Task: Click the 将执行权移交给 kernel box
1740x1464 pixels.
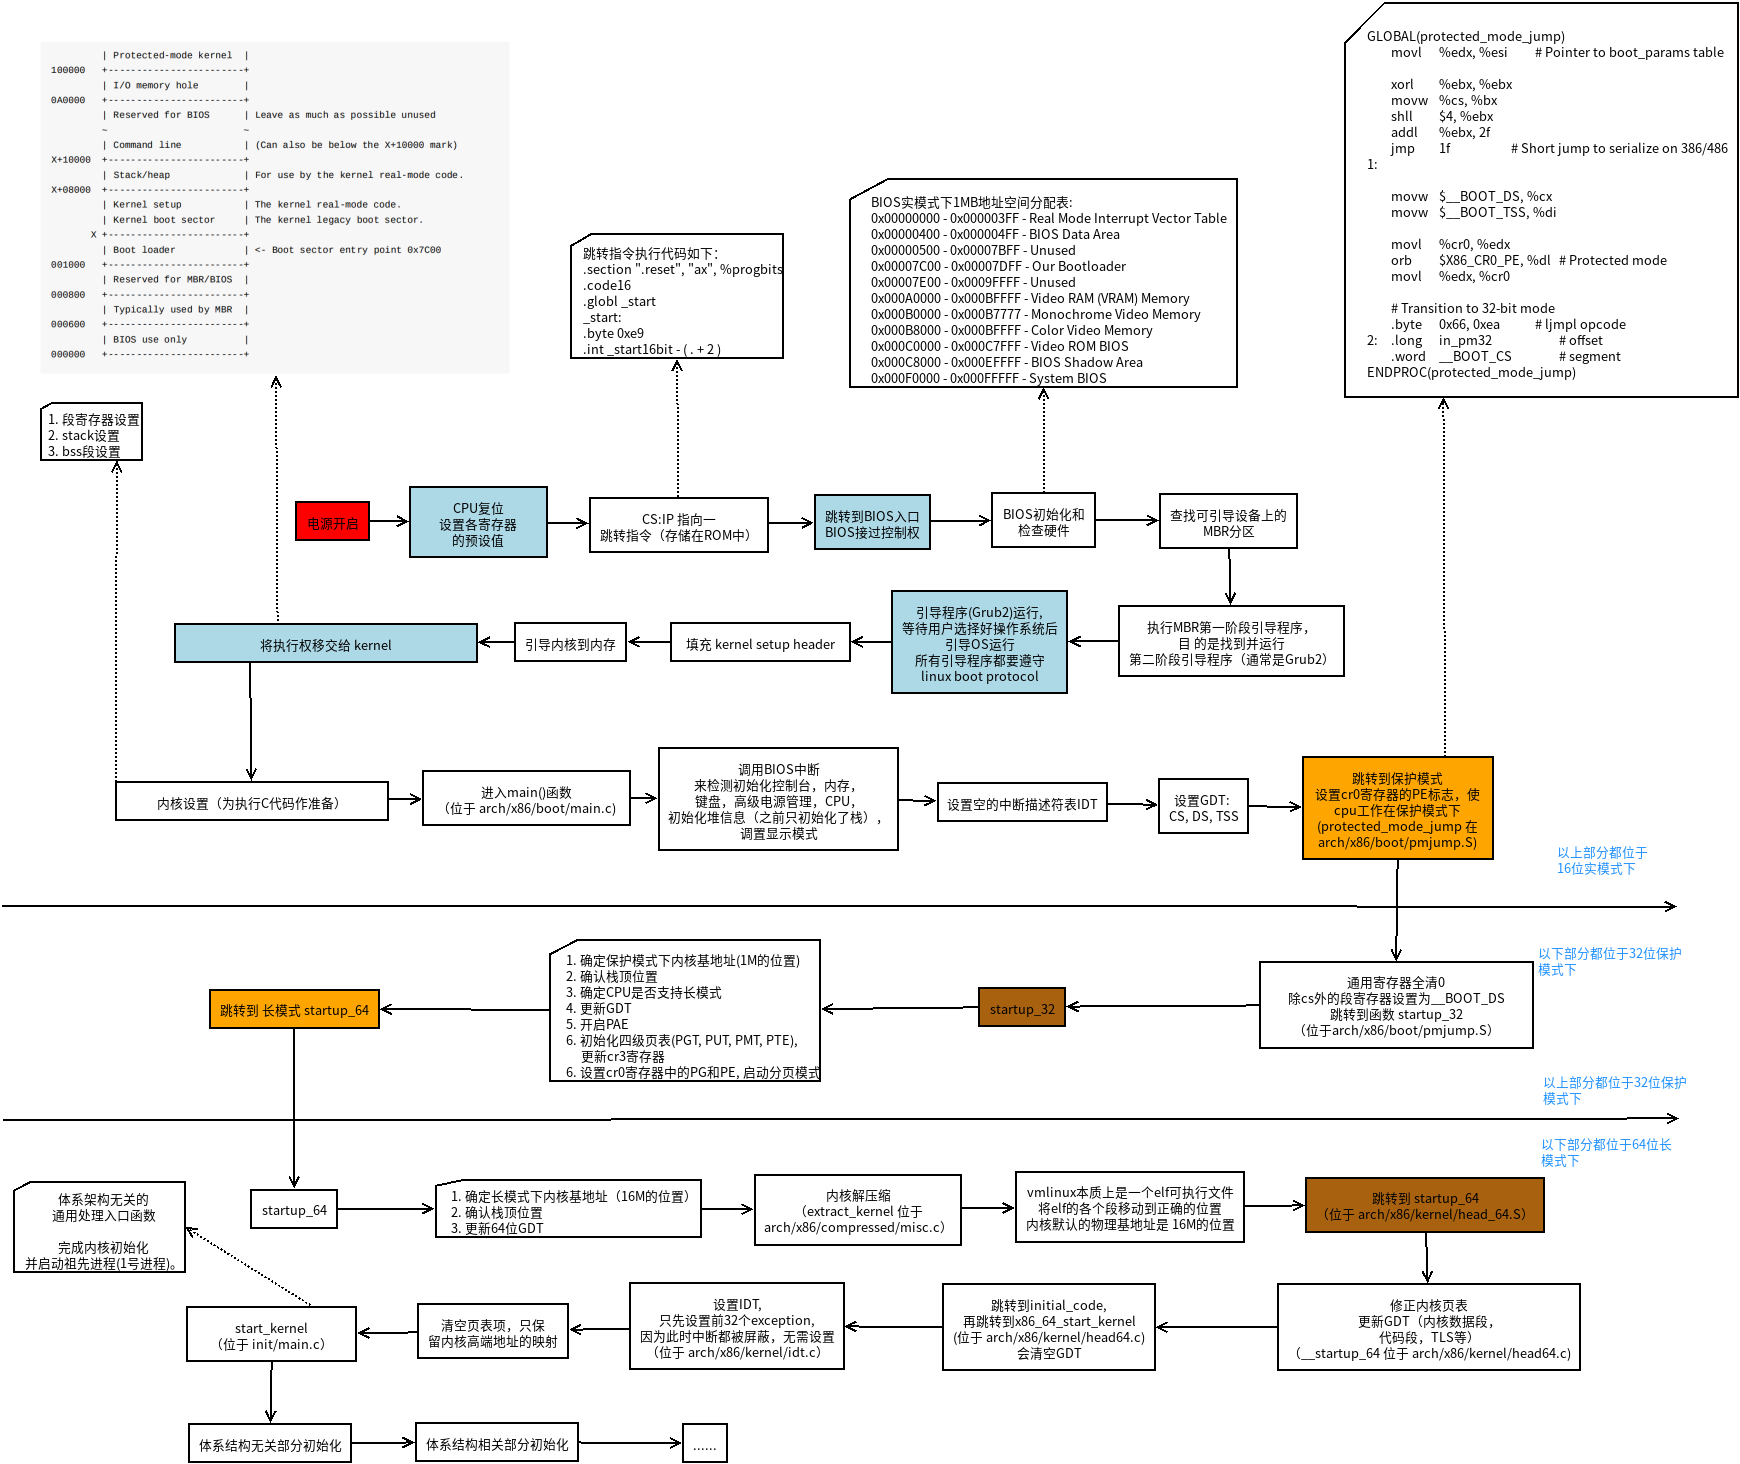Action: click(326, 643)
